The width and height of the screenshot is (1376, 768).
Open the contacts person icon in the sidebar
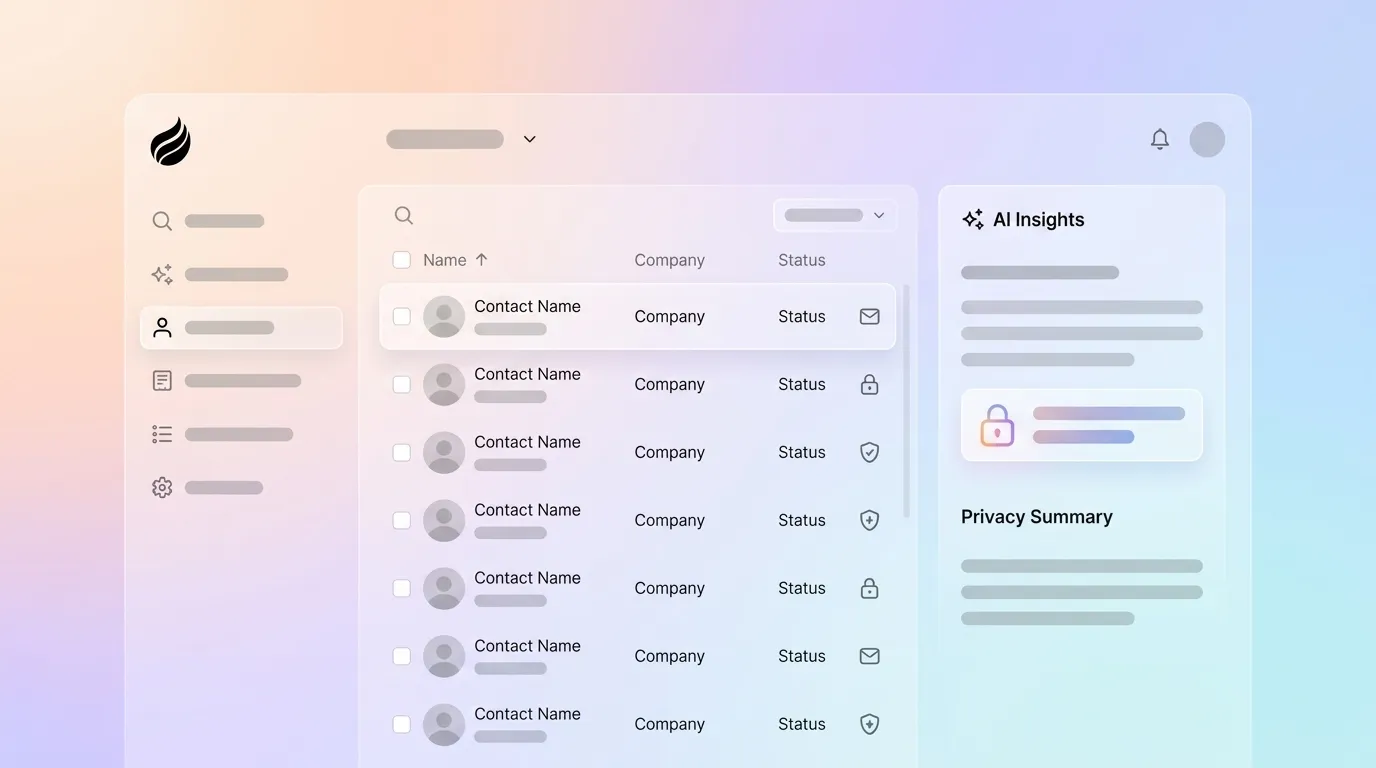click(162, 327)
